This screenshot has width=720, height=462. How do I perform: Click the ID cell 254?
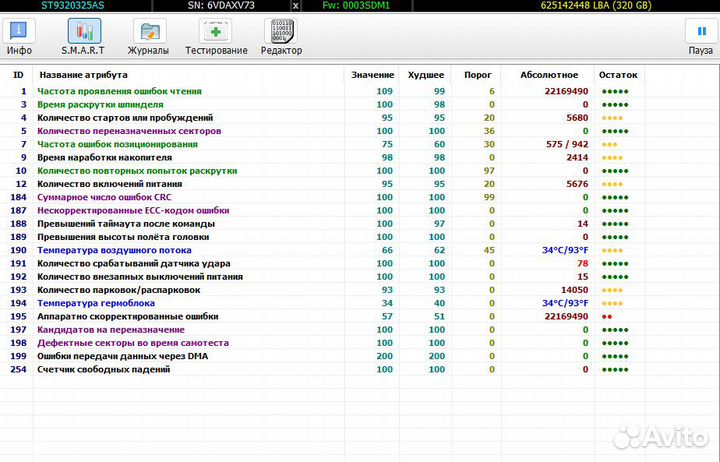tap(18, 370)
